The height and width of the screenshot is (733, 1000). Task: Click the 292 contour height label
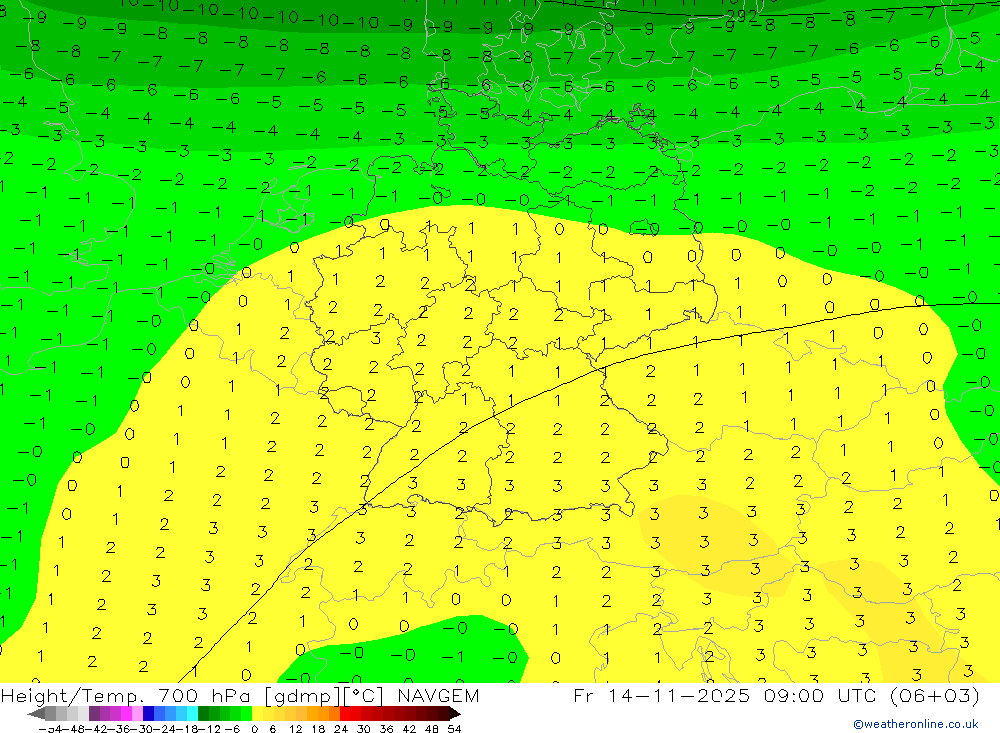pyautogui.click(x=742, y=16)
